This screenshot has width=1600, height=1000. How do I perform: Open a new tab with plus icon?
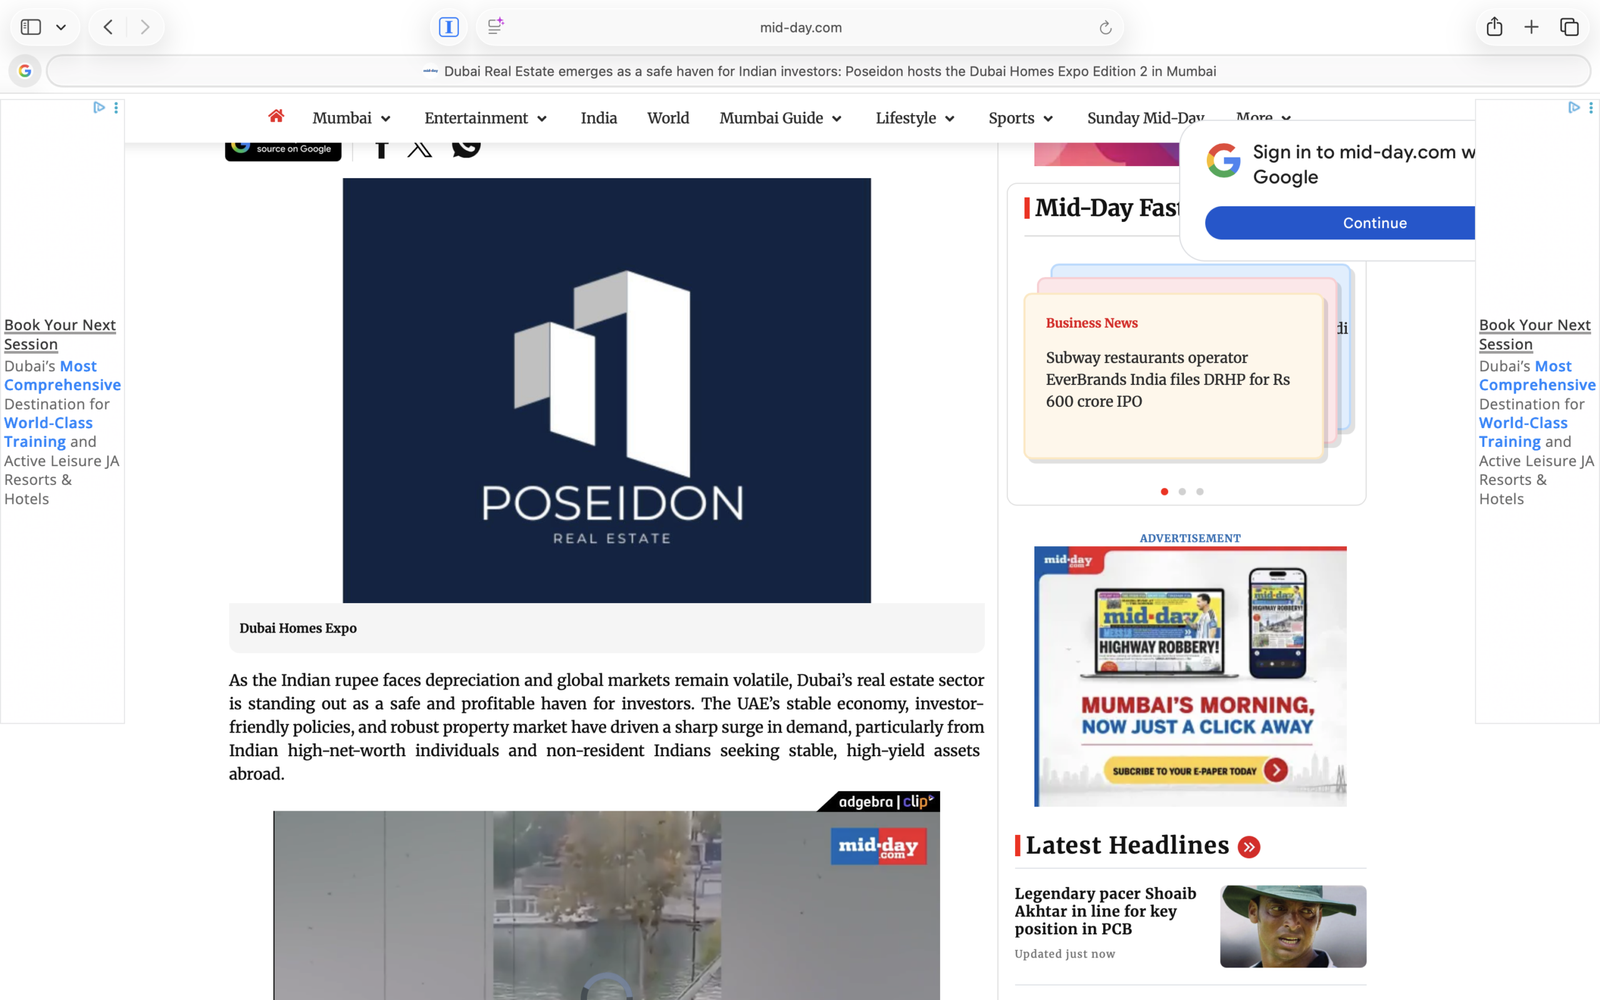(x=1531, y=27)
